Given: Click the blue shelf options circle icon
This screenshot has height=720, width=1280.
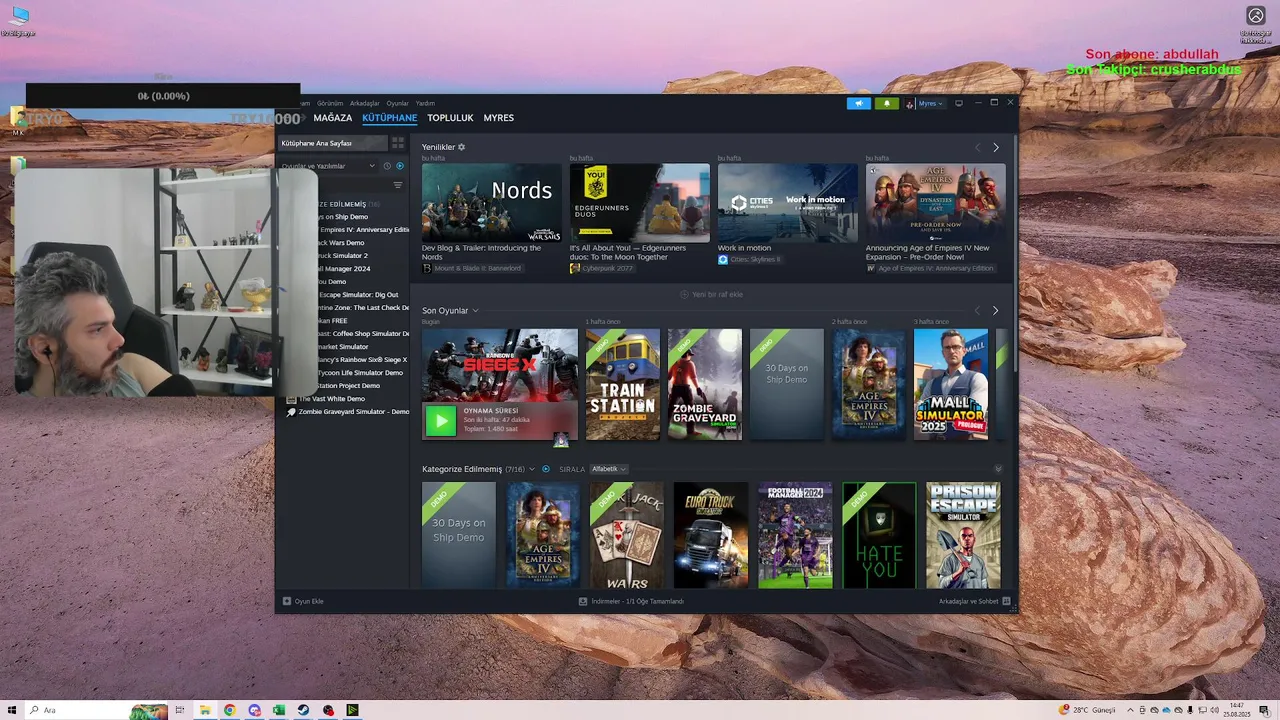Looking at the screenshot, I should [546, 469].
